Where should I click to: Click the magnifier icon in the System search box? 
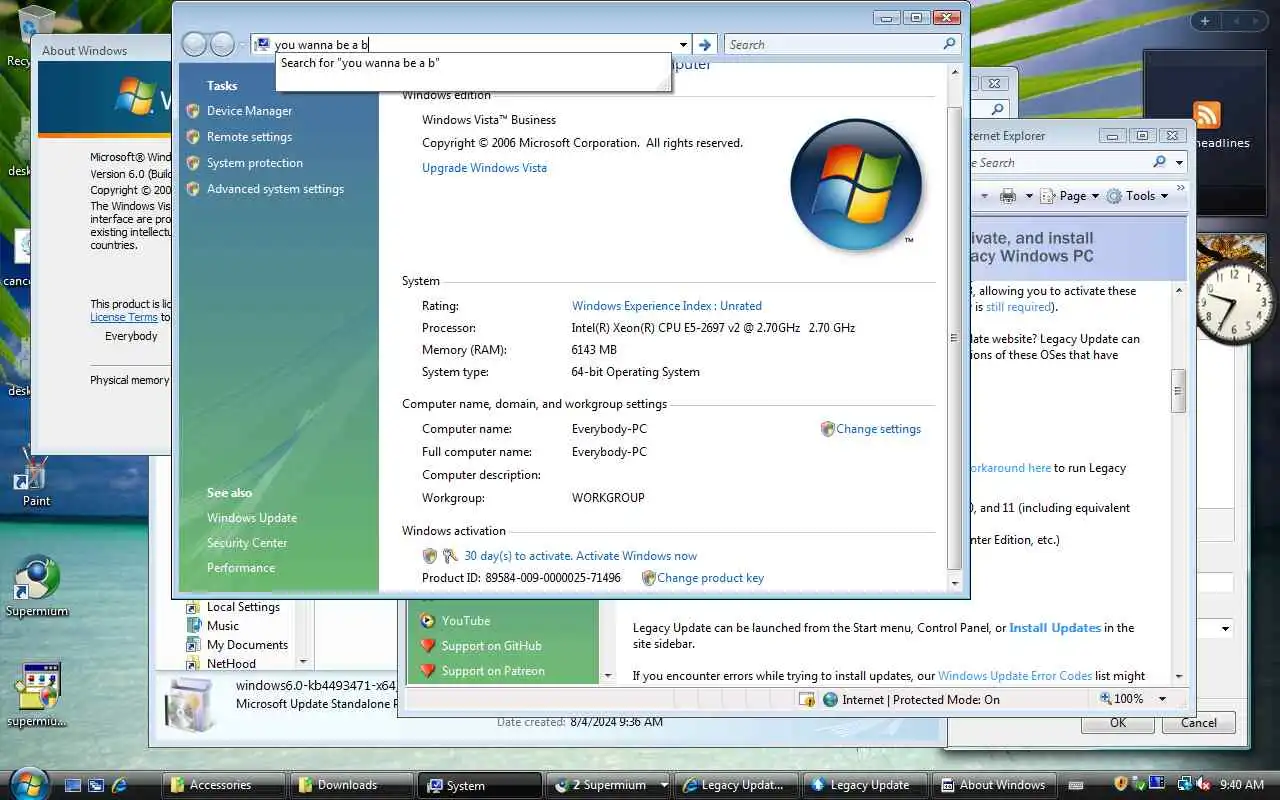(949, 44)
